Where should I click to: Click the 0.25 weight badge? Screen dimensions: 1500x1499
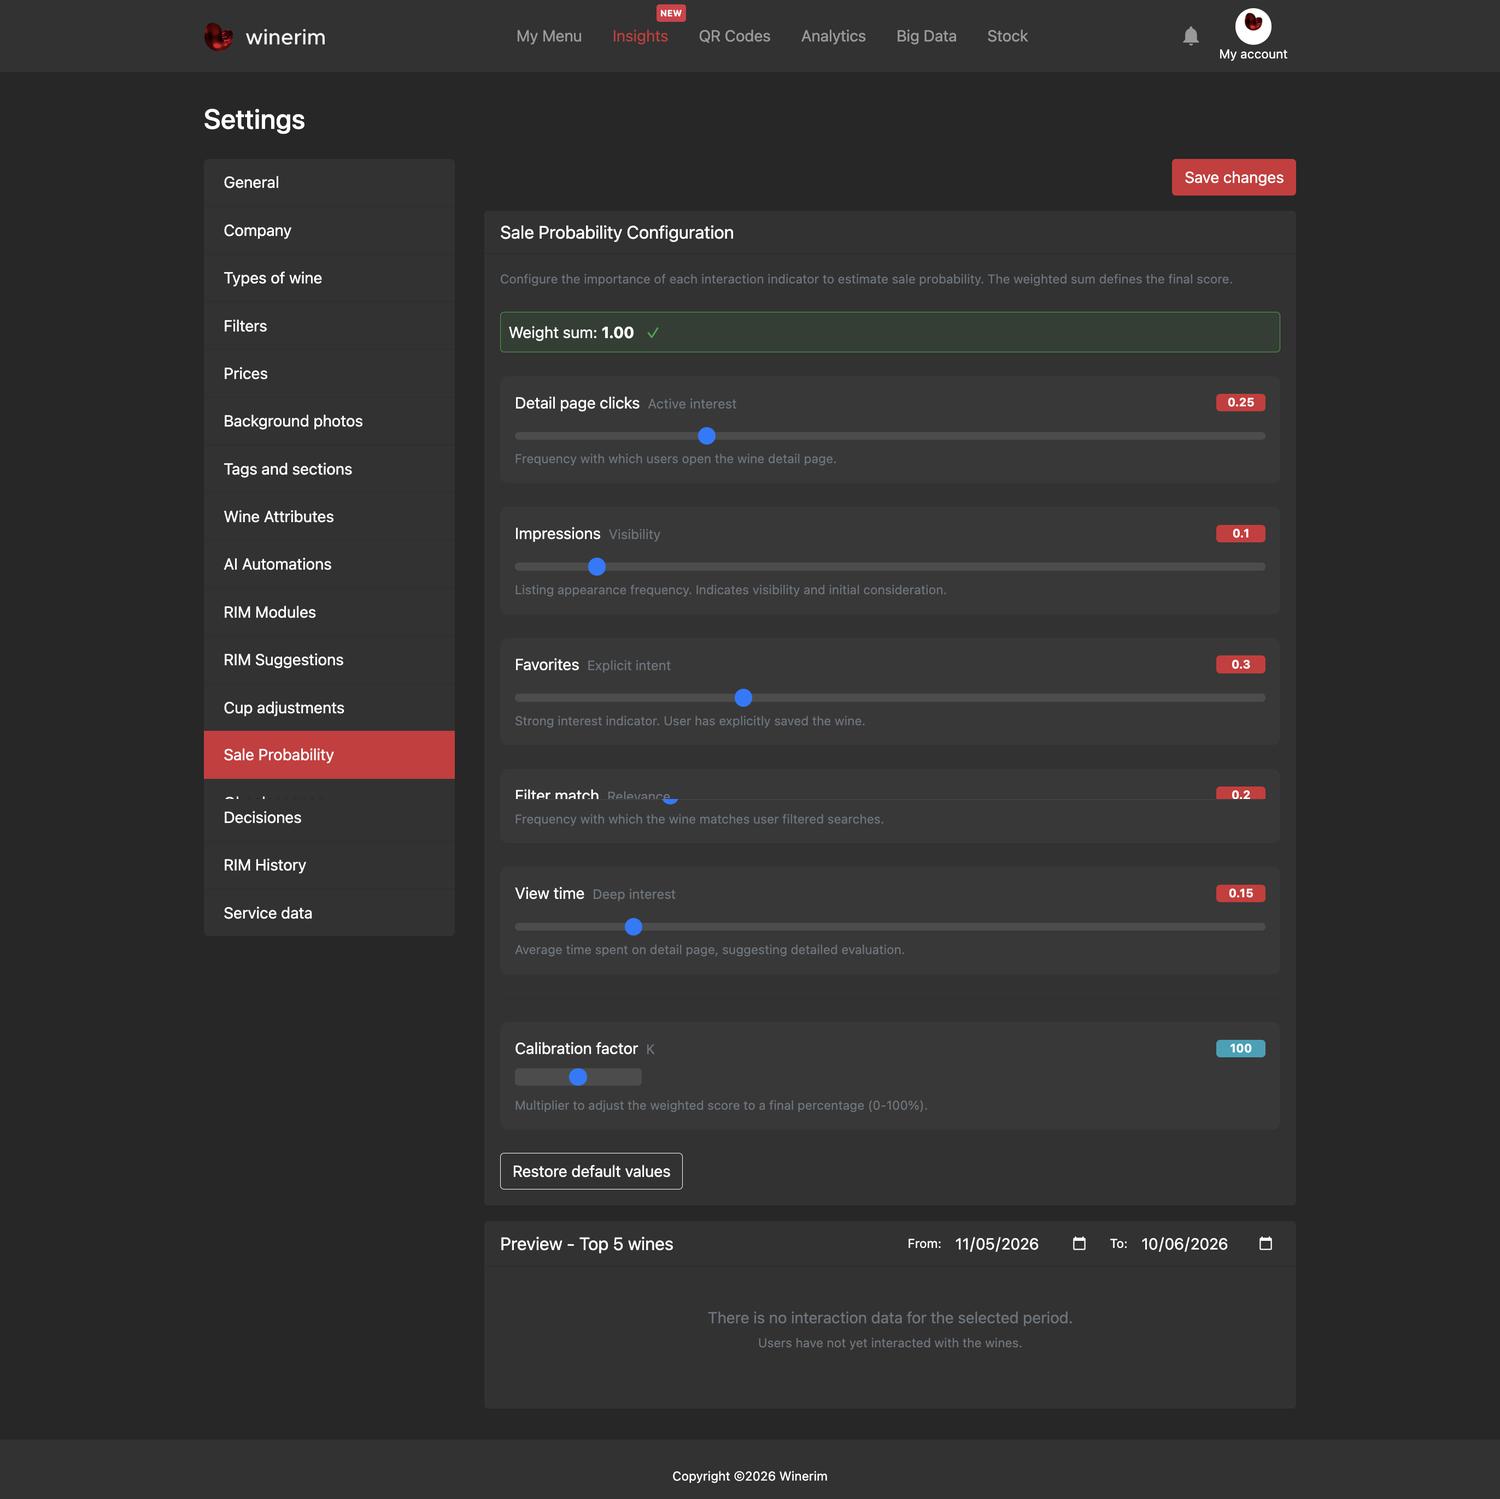point(1241,402)
